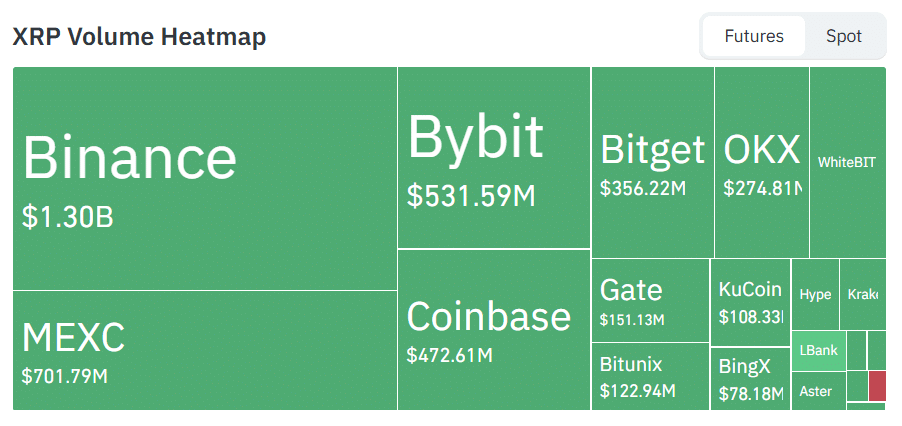Click the Binance tile in the heatmap
This screenshot has width=902, height=426.
click(x=204, y=178)
